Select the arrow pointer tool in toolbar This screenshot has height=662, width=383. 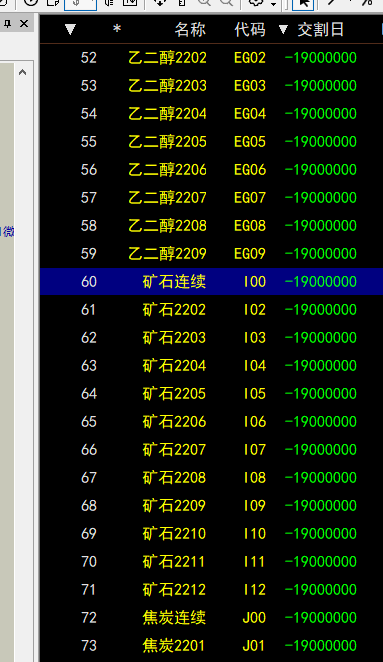(303, 3)
